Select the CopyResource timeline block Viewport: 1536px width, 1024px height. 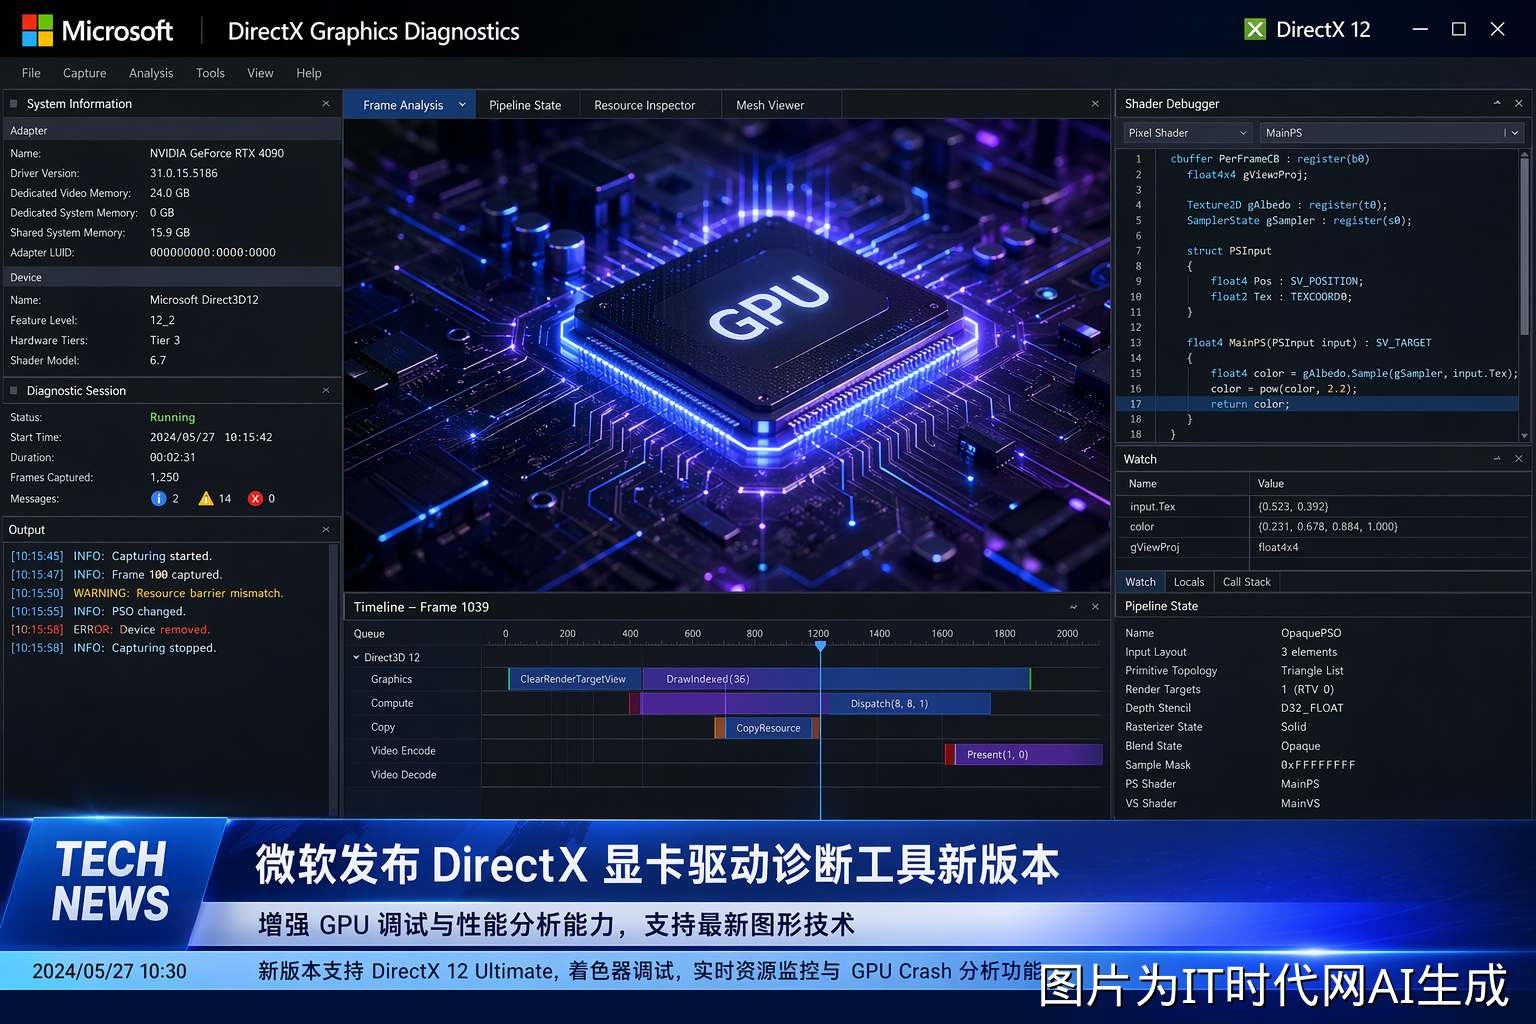(768, 728)
